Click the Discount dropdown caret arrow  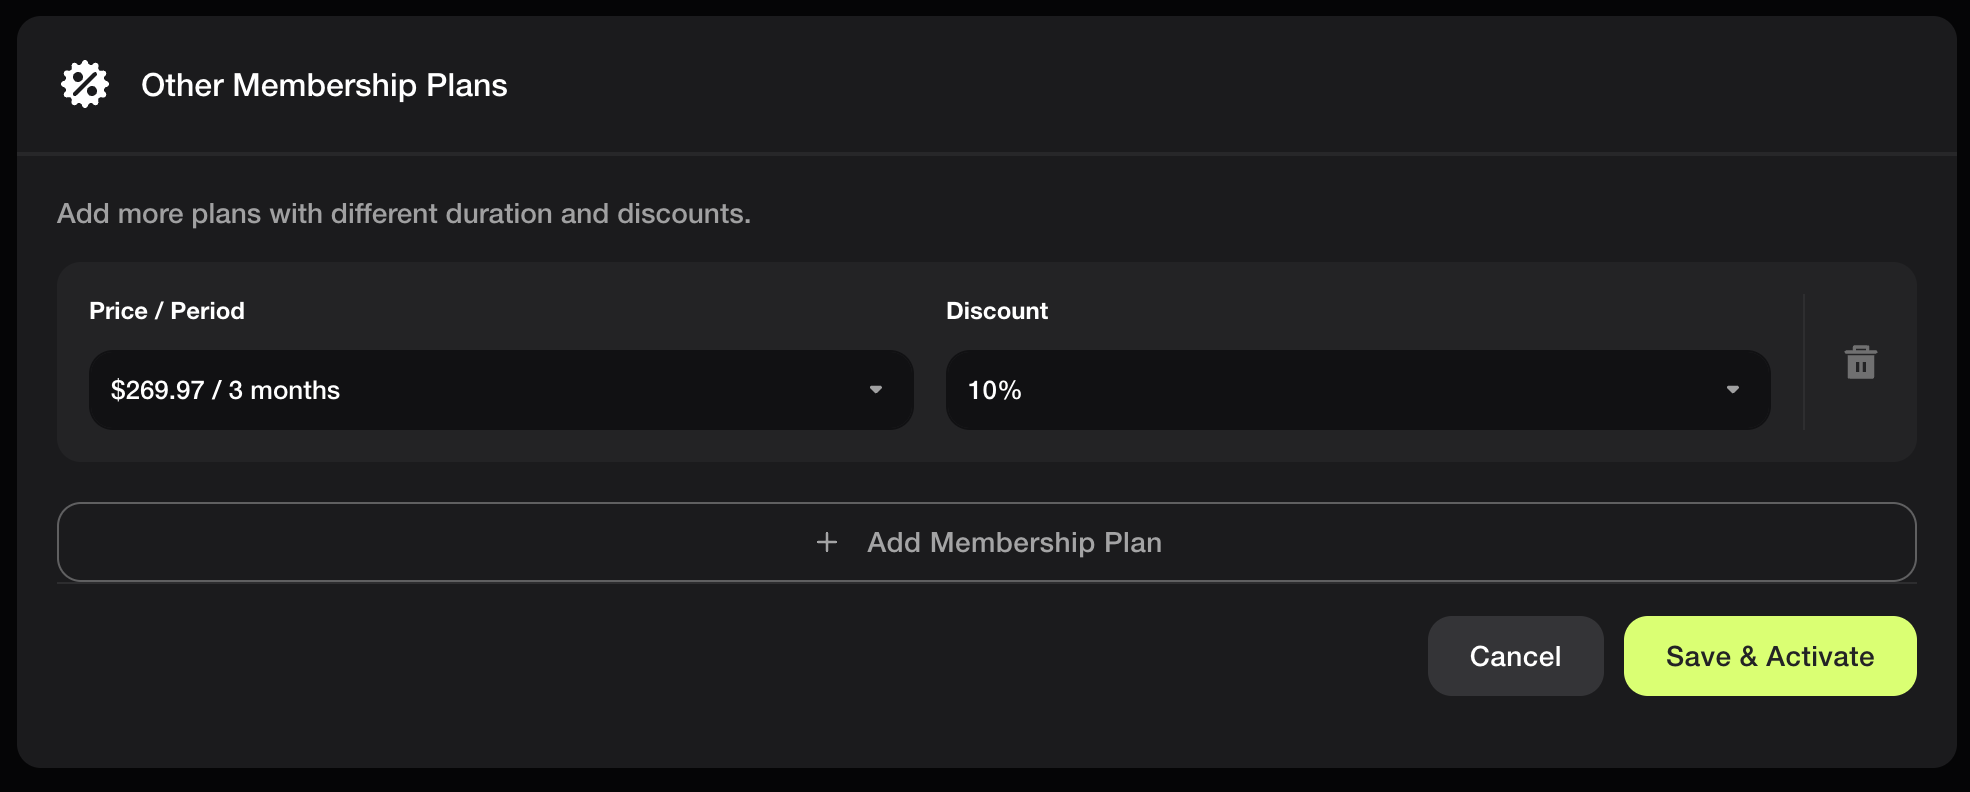coord(1732,390)
